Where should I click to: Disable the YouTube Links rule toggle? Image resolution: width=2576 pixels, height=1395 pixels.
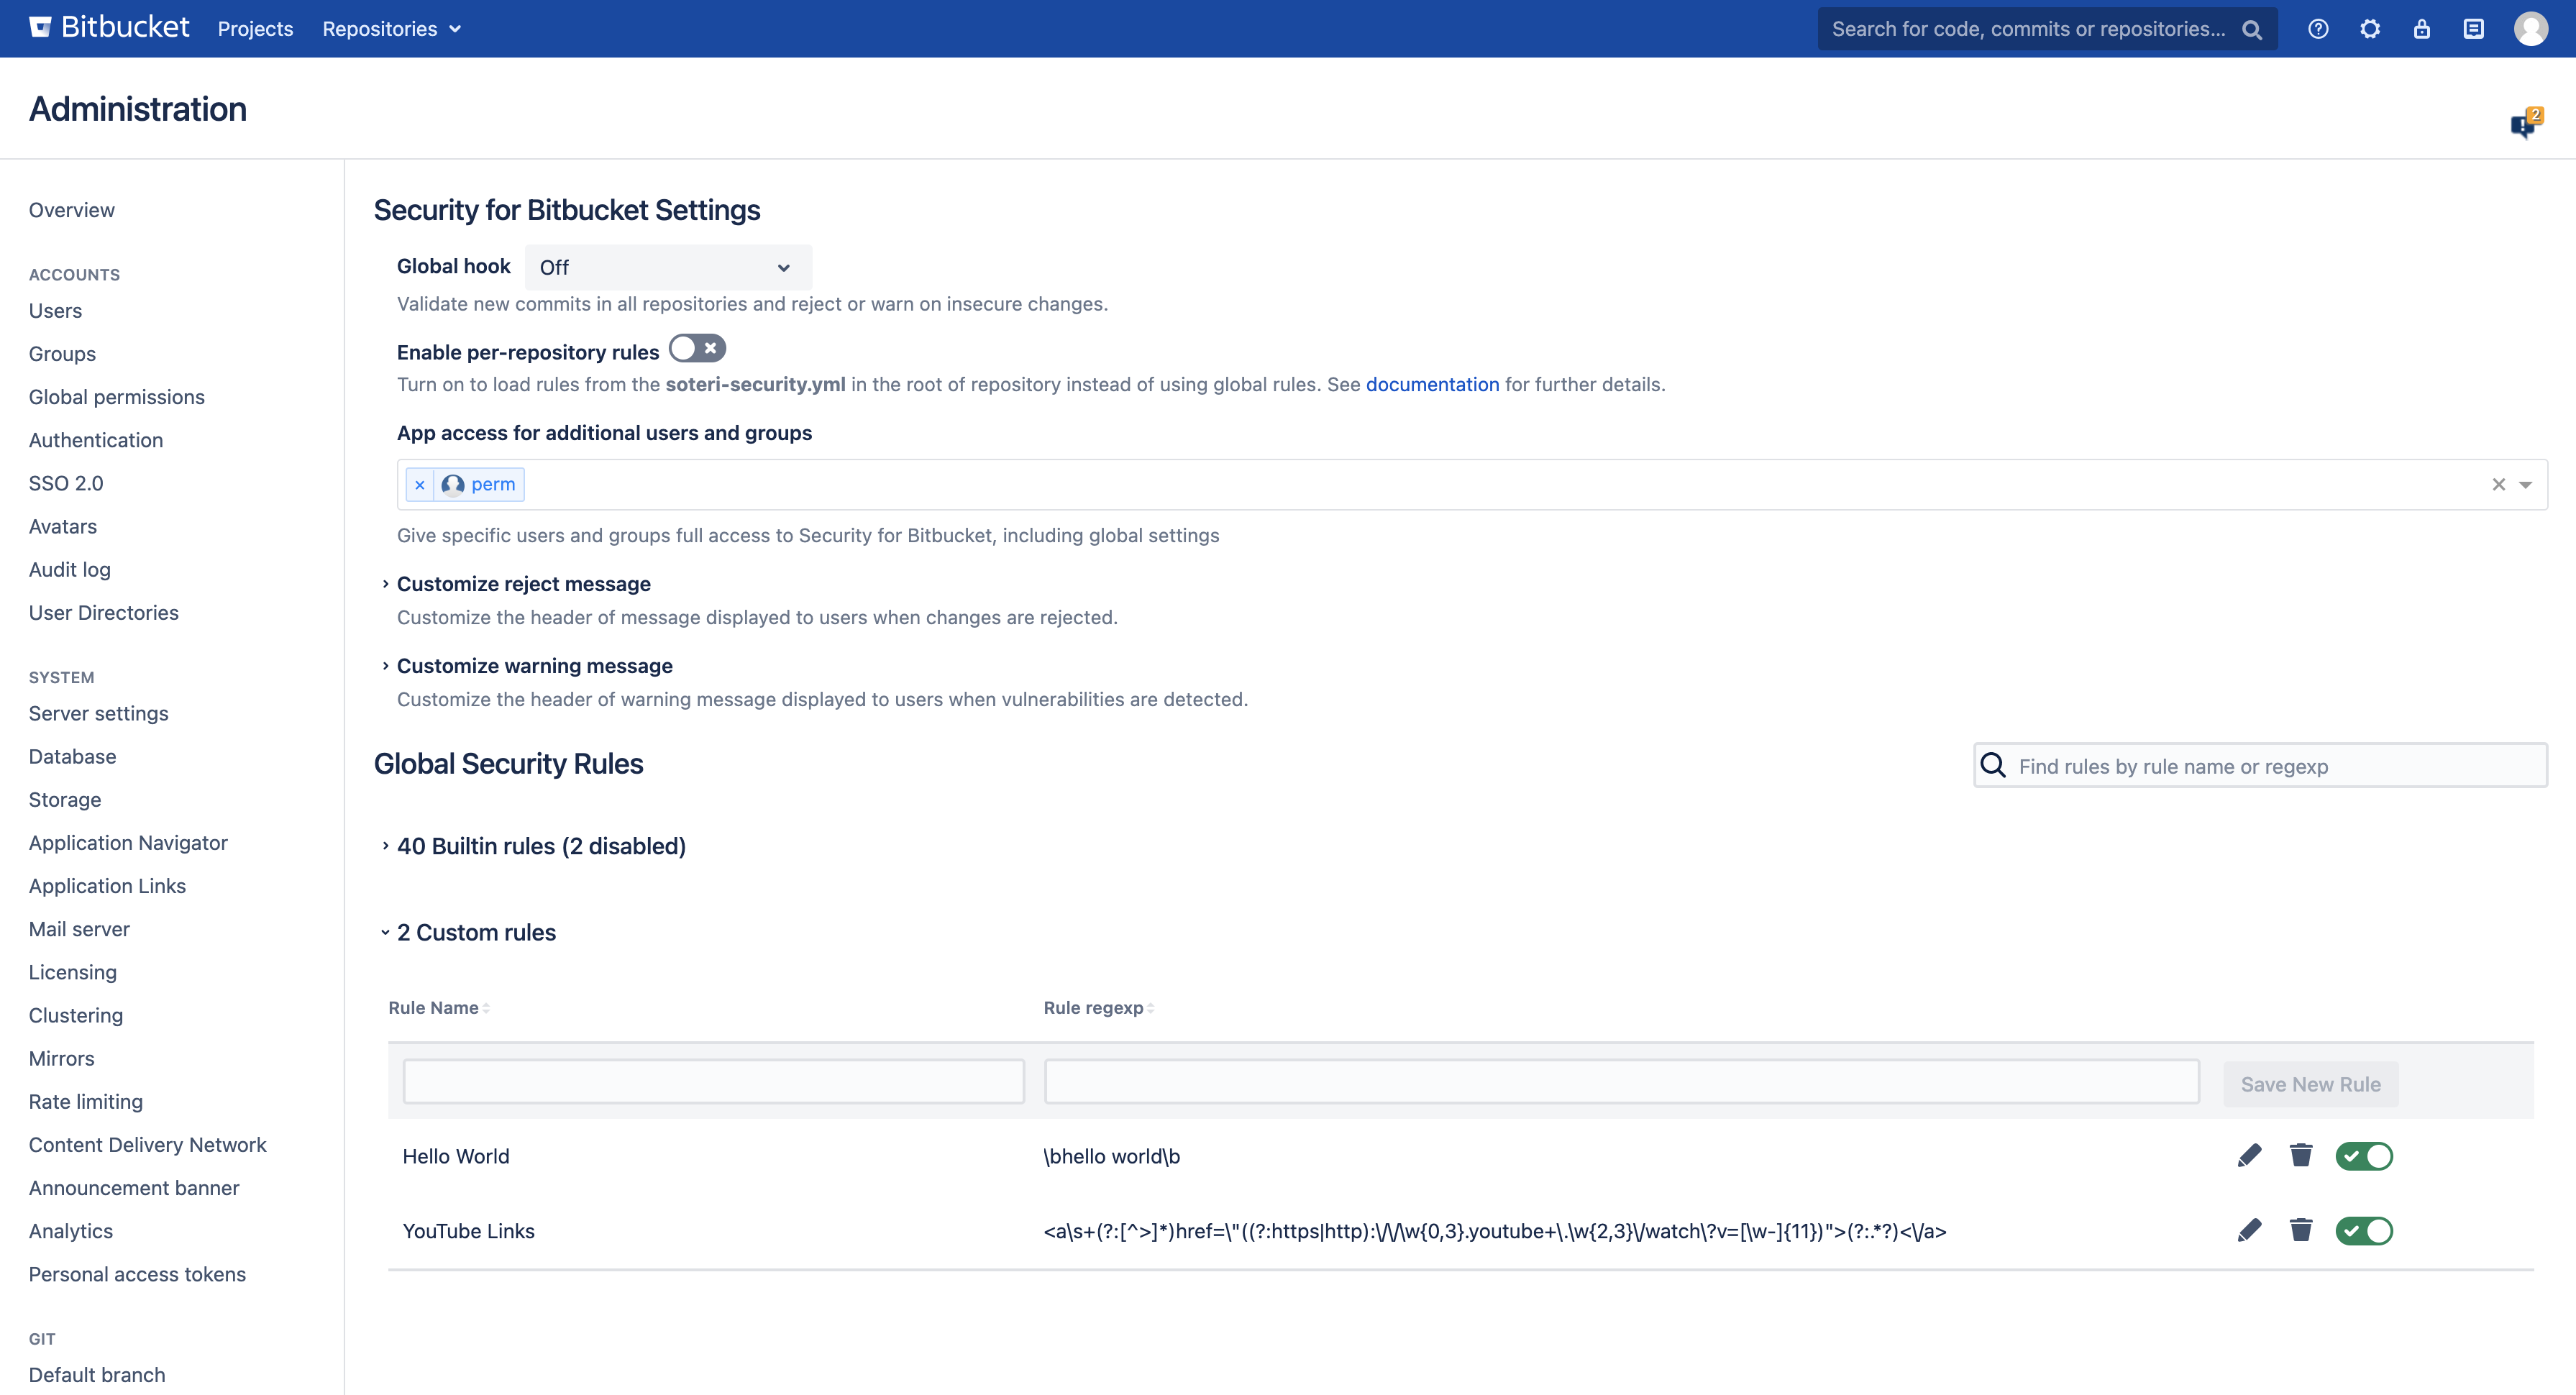coord(2364,1230)
